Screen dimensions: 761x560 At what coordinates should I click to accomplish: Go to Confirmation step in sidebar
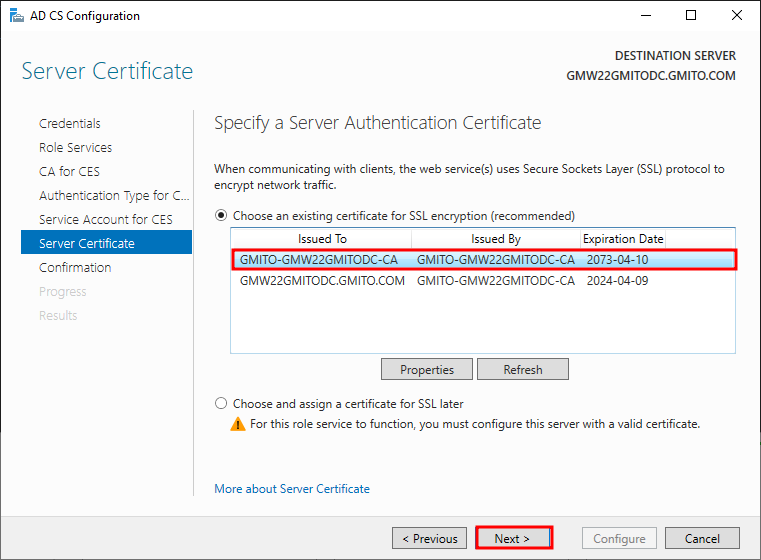tap(75, 267)
